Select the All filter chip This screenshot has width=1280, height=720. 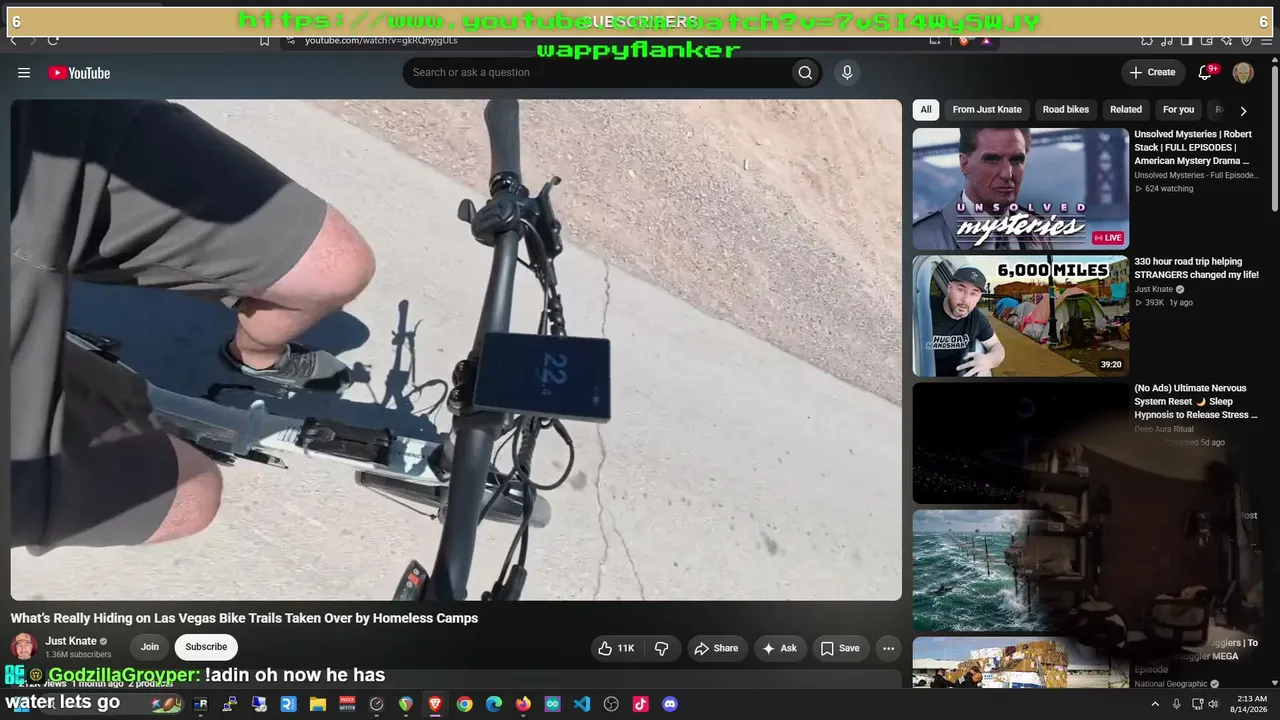(926, 110)
